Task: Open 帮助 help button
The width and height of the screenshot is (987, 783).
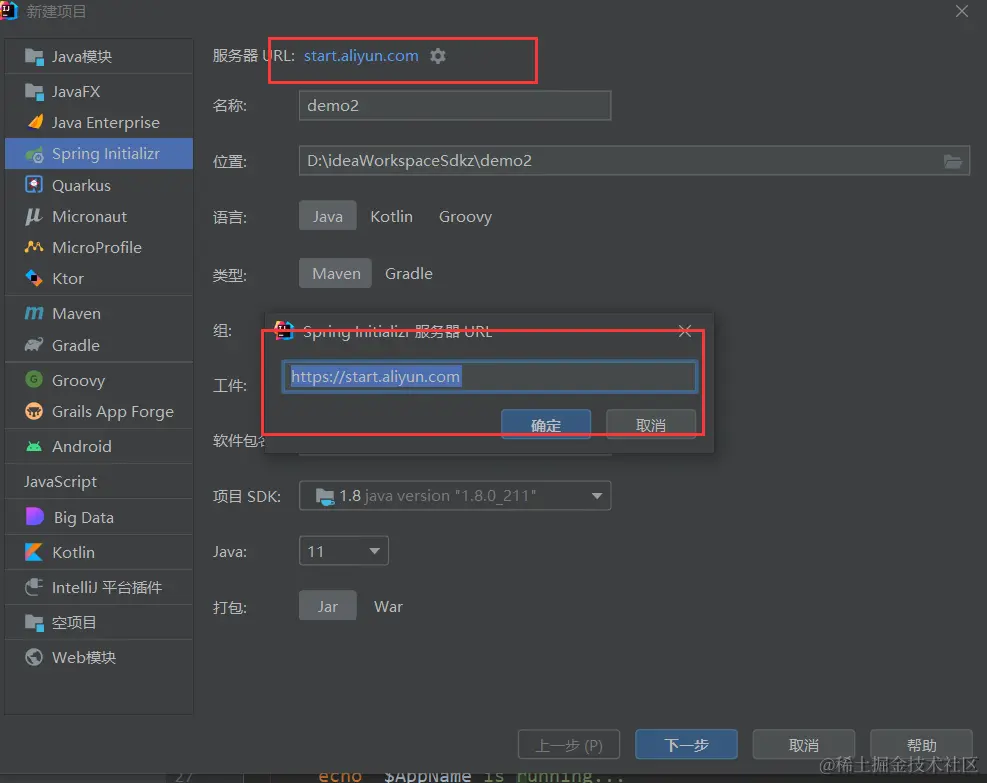Action: pos(922,745)
